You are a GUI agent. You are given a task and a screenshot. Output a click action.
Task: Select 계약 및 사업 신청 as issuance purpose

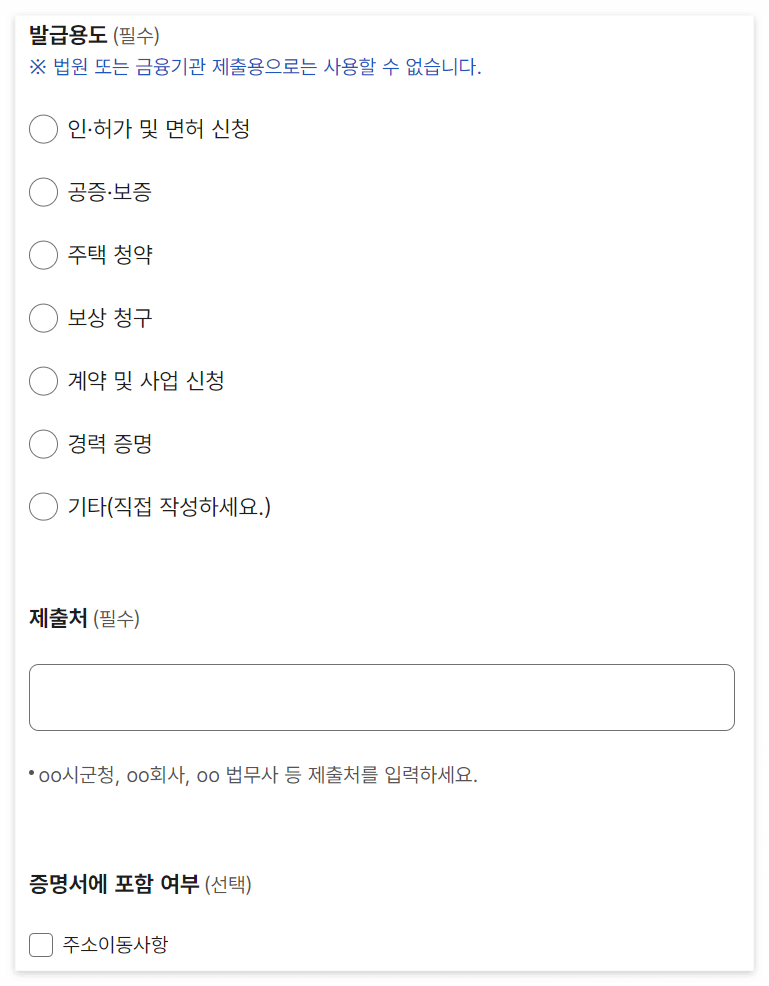pyautogui.click(x=43, y=381)
